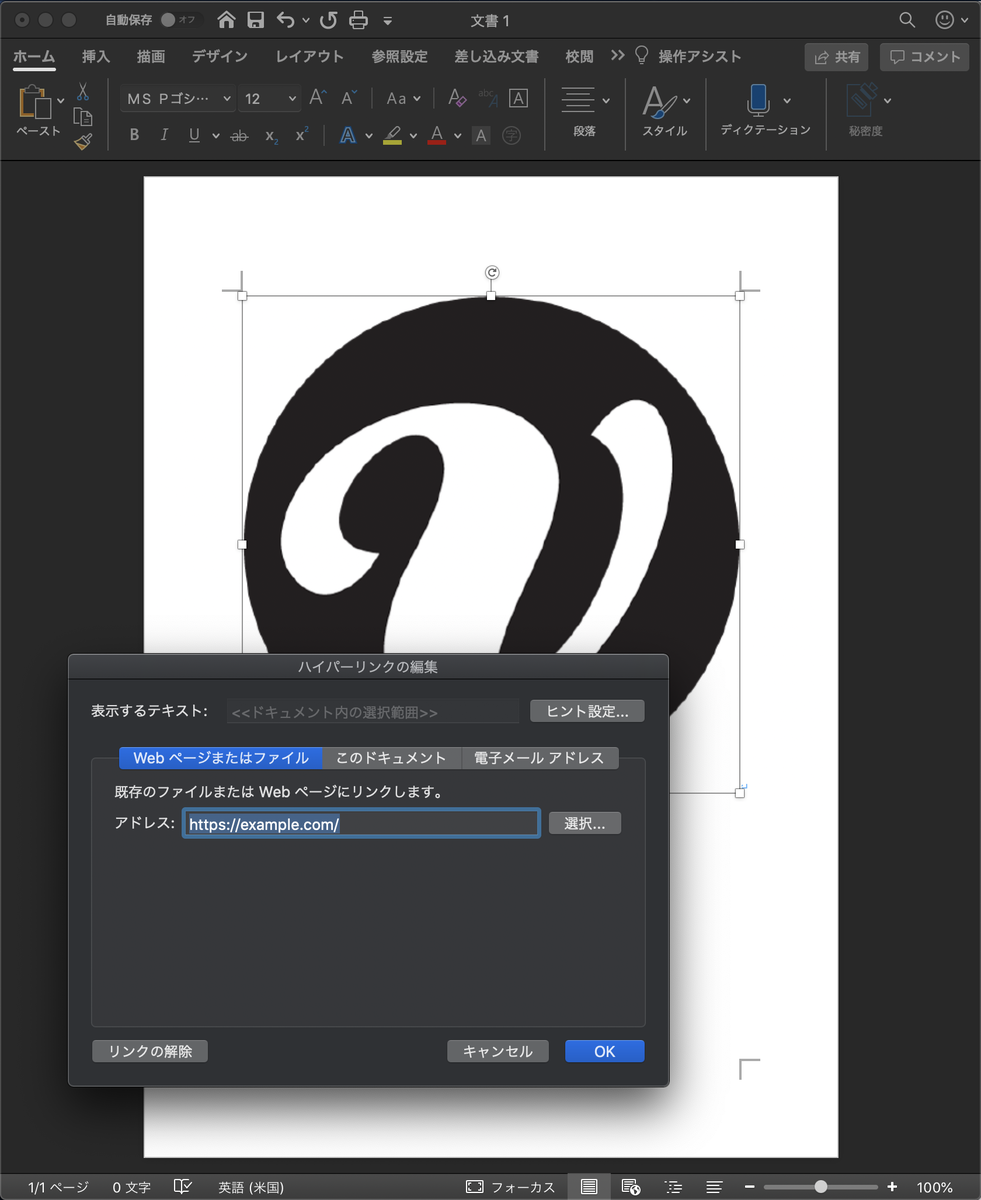Click the phonetic guide abc icon
The image size is (981, 1200).
point(488,98)
